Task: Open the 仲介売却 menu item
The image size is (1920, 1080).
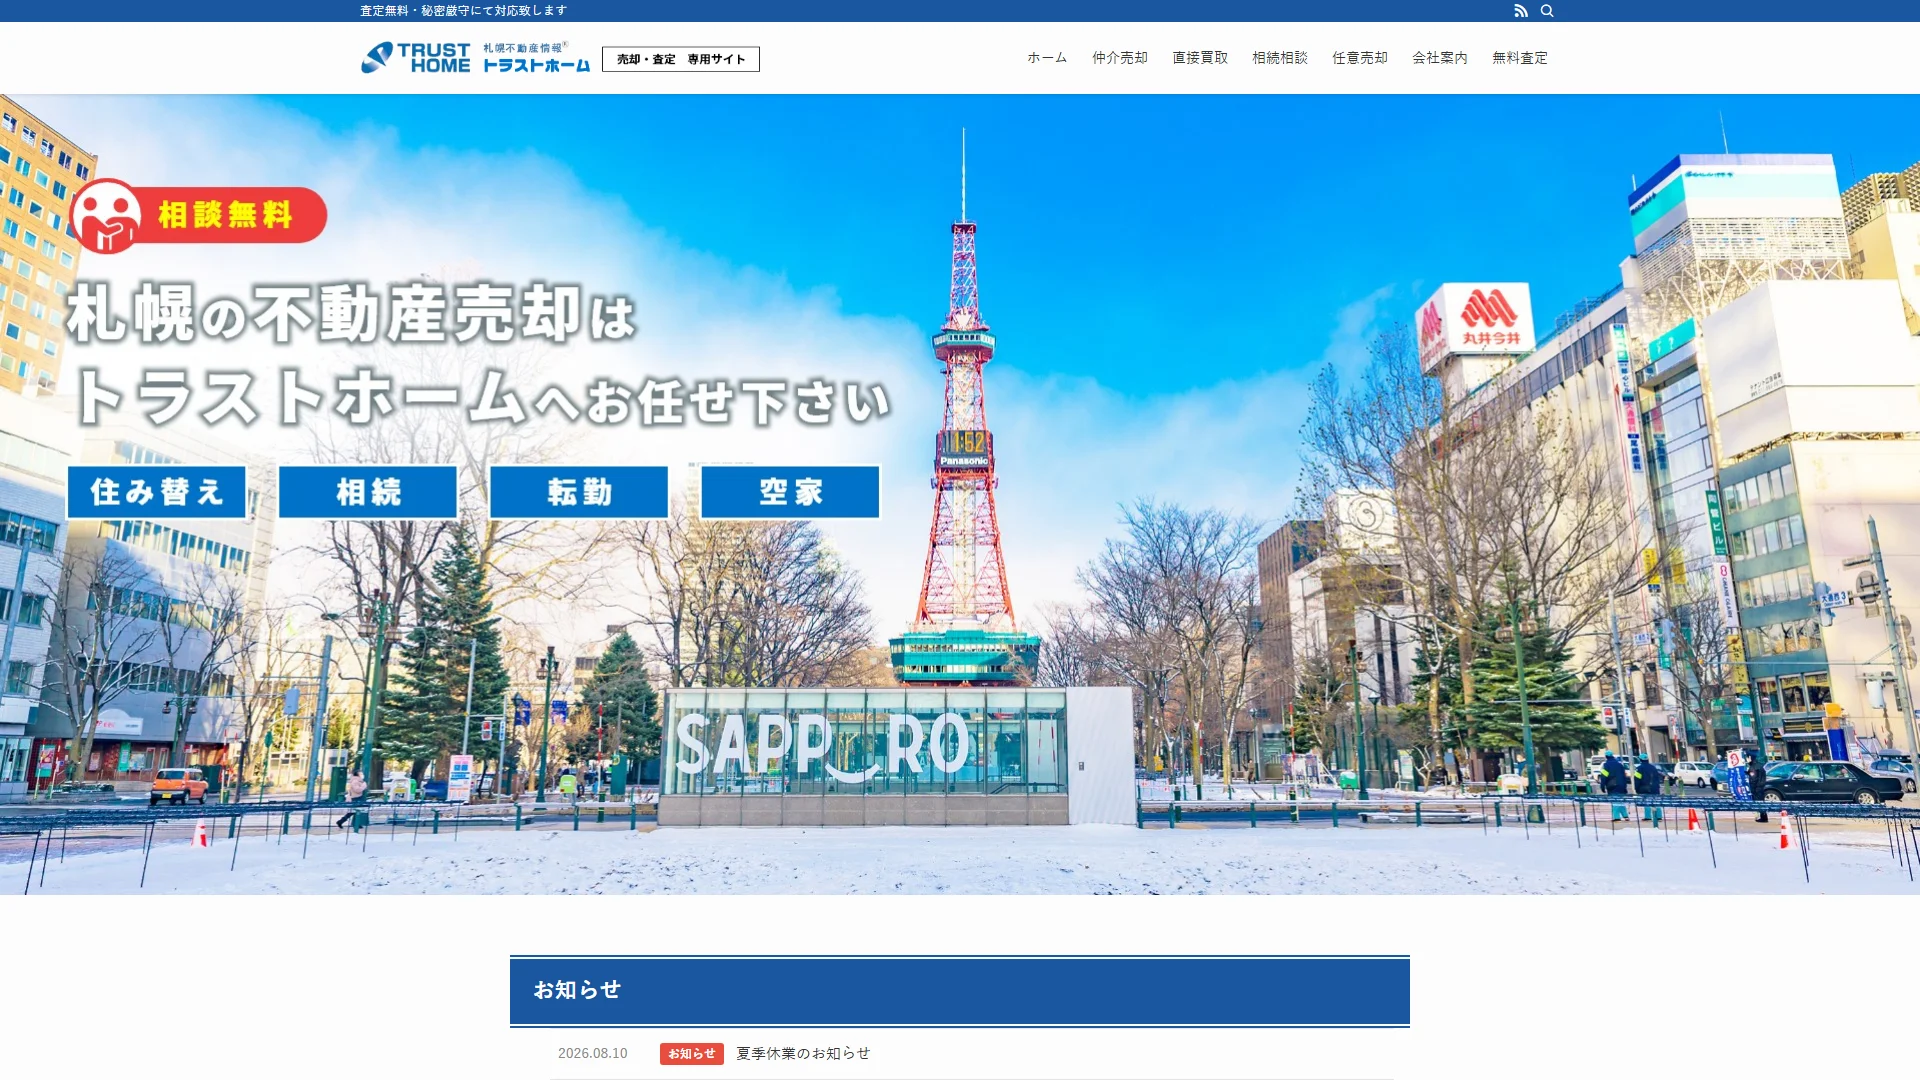Action: tap(1120, 58)
